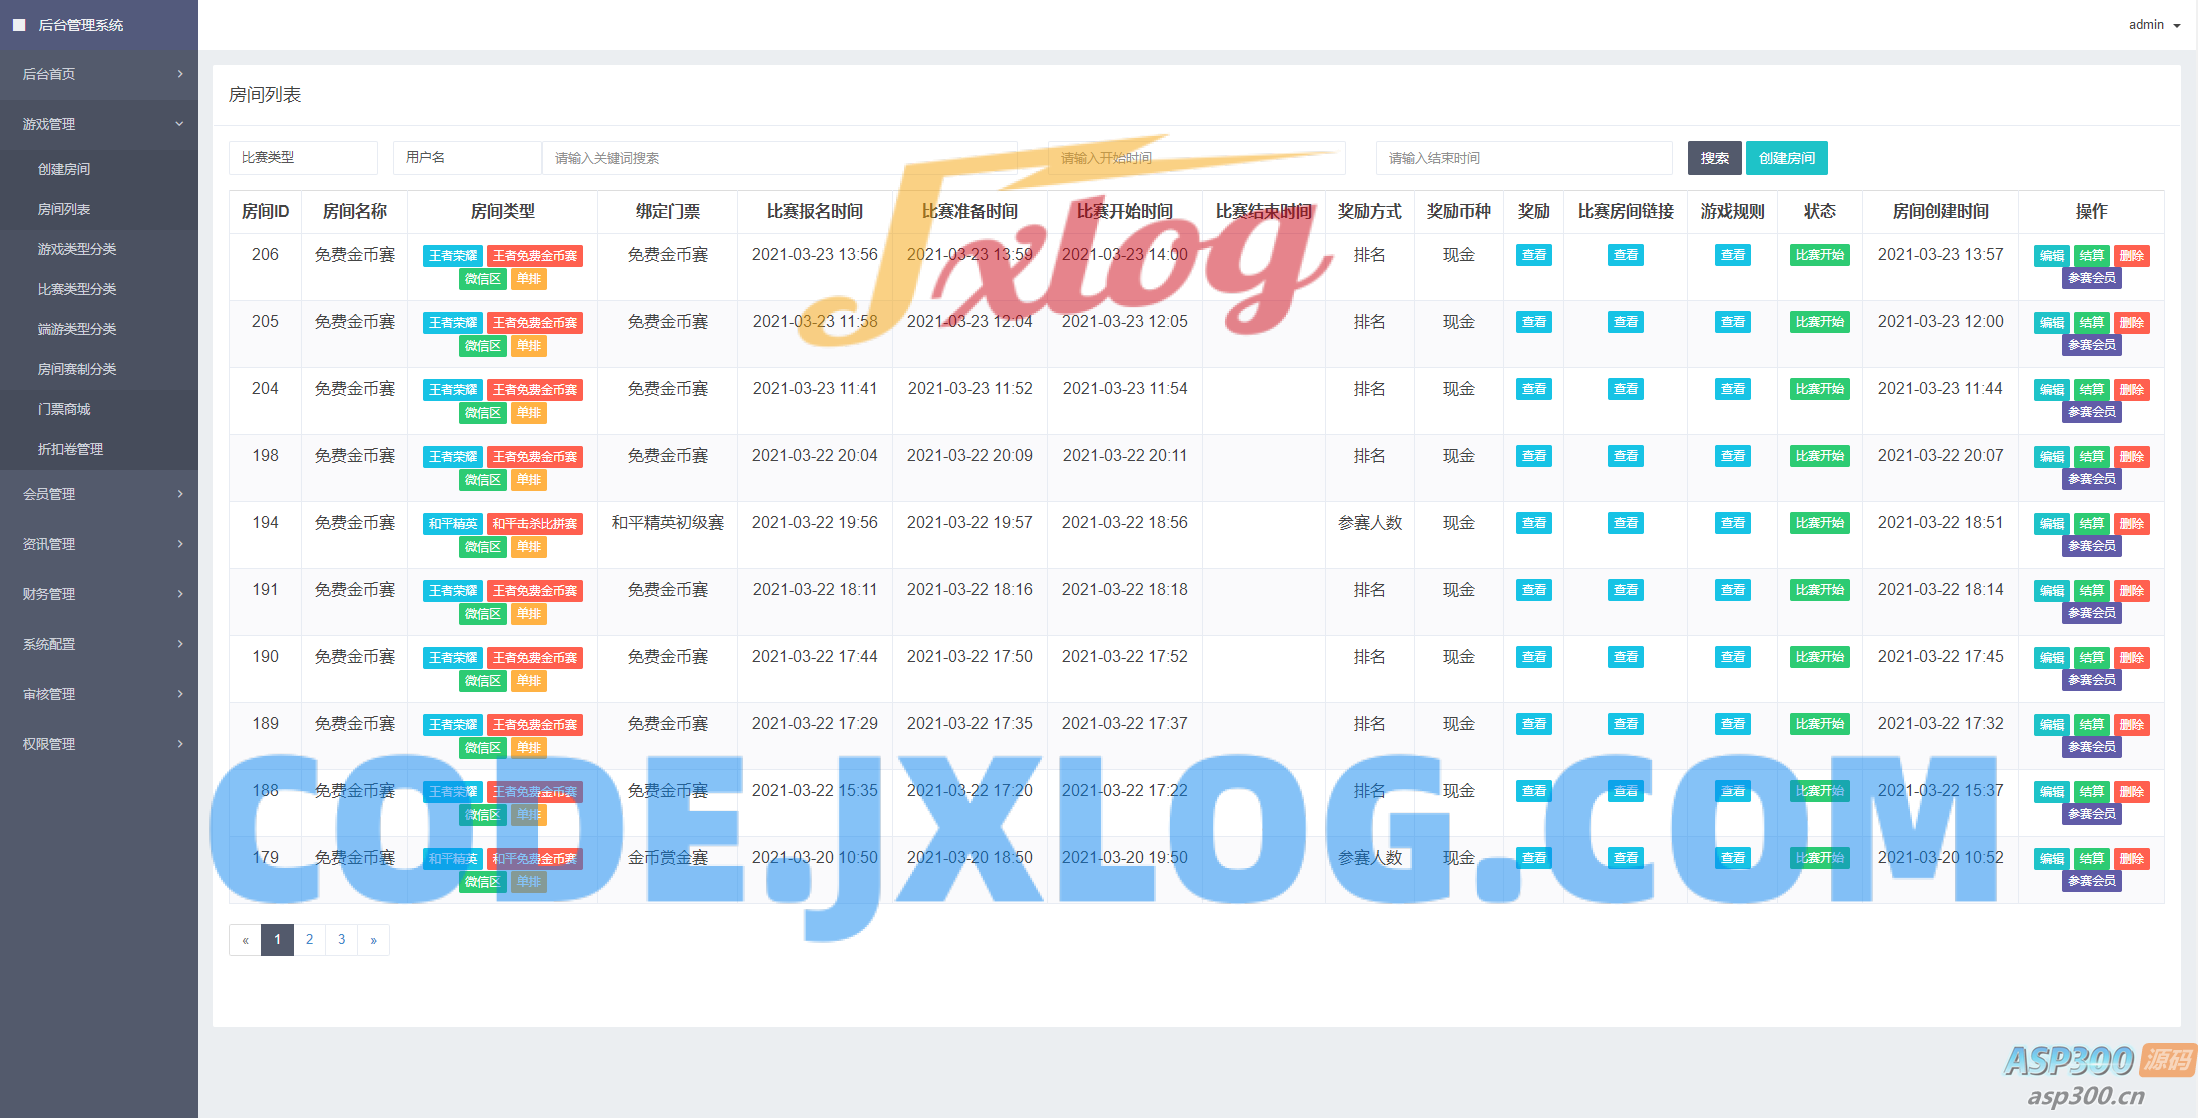Screen dimensions: 2198x1118
Task: Select 折扣卷管理 in the sidebar
Action: click(x=70, y=449)
